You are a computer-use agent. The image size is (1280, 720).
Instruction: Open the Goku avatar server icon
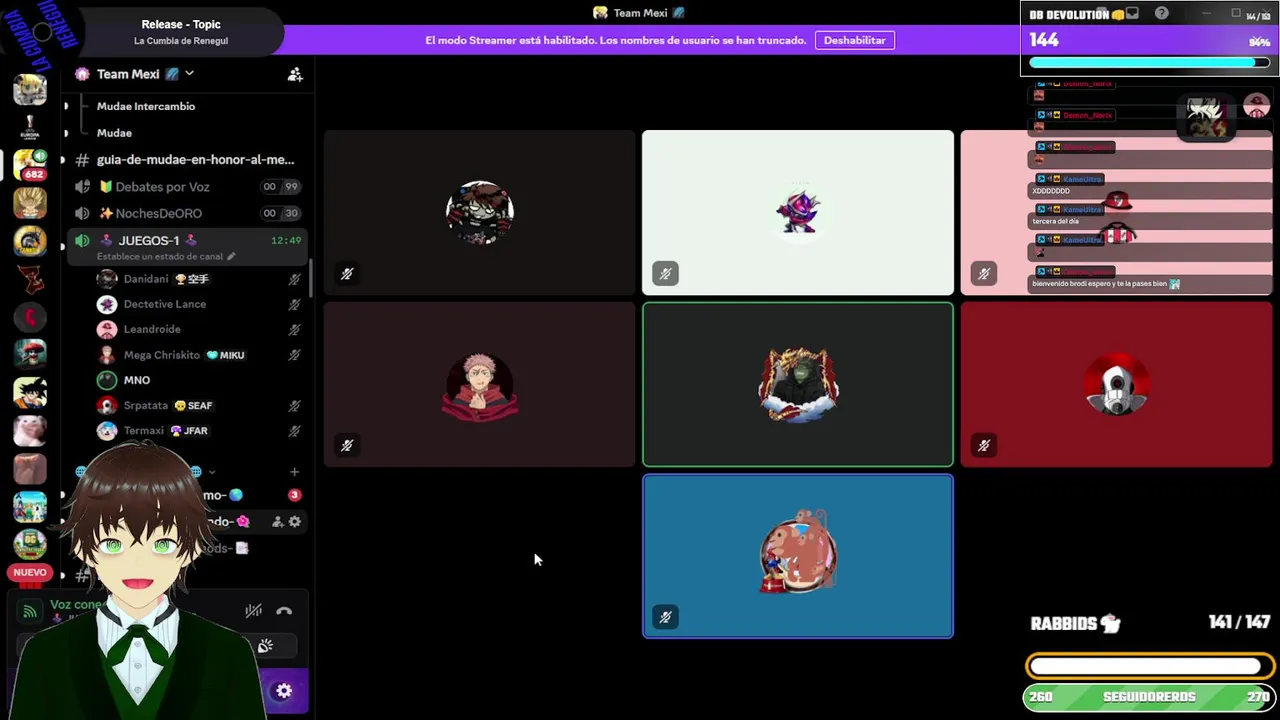pos(30,392)
